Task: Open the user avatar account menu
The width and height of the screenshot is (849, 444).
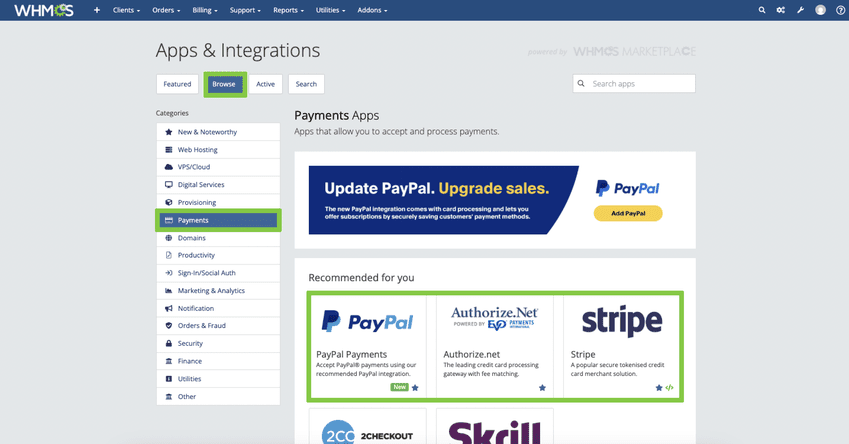Action: point(820,10)
